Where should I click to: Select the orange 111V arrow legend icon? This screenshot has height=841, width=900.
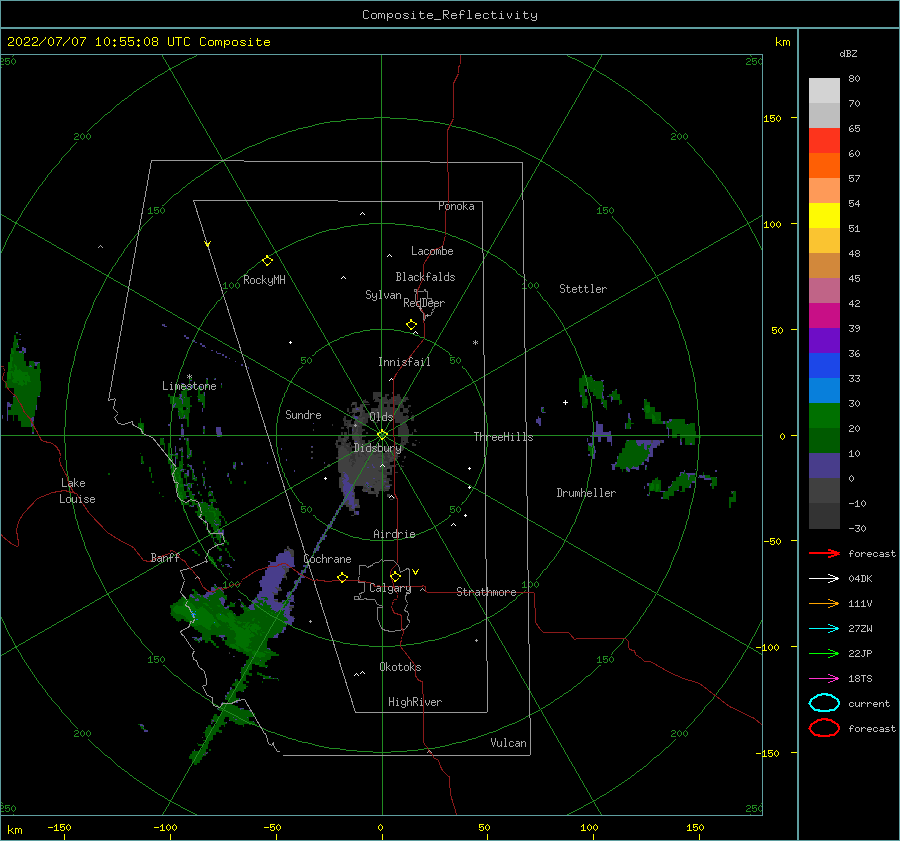coord(824,603)
